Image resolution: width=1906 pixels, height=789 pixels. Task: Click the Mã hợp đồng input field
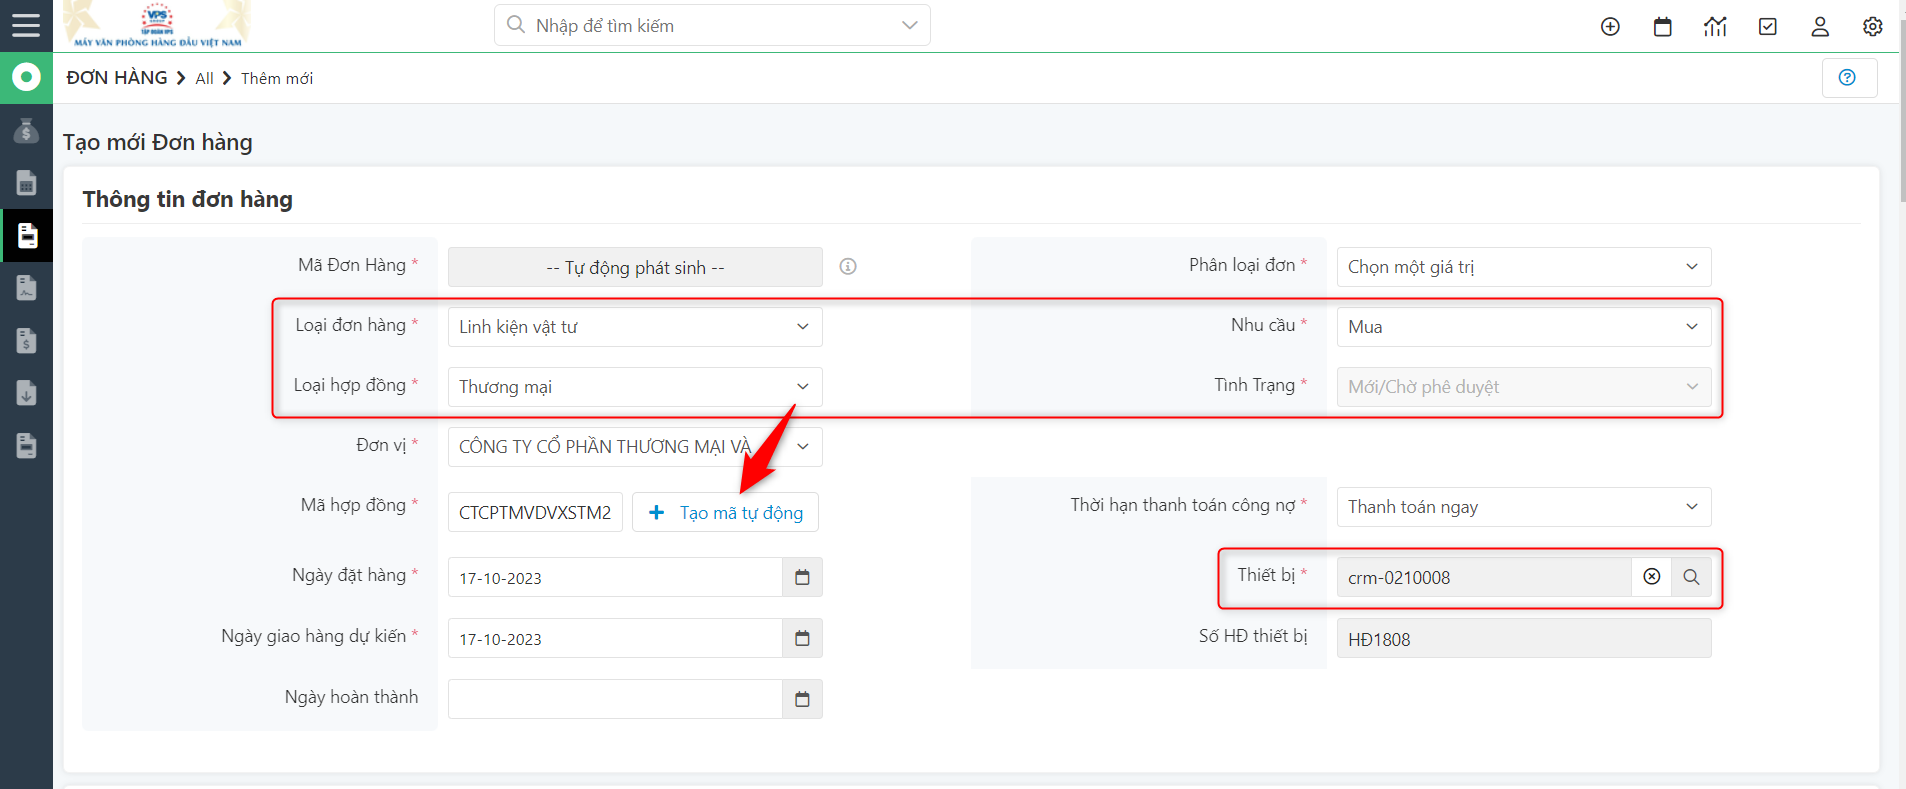[x=535, y=512]
